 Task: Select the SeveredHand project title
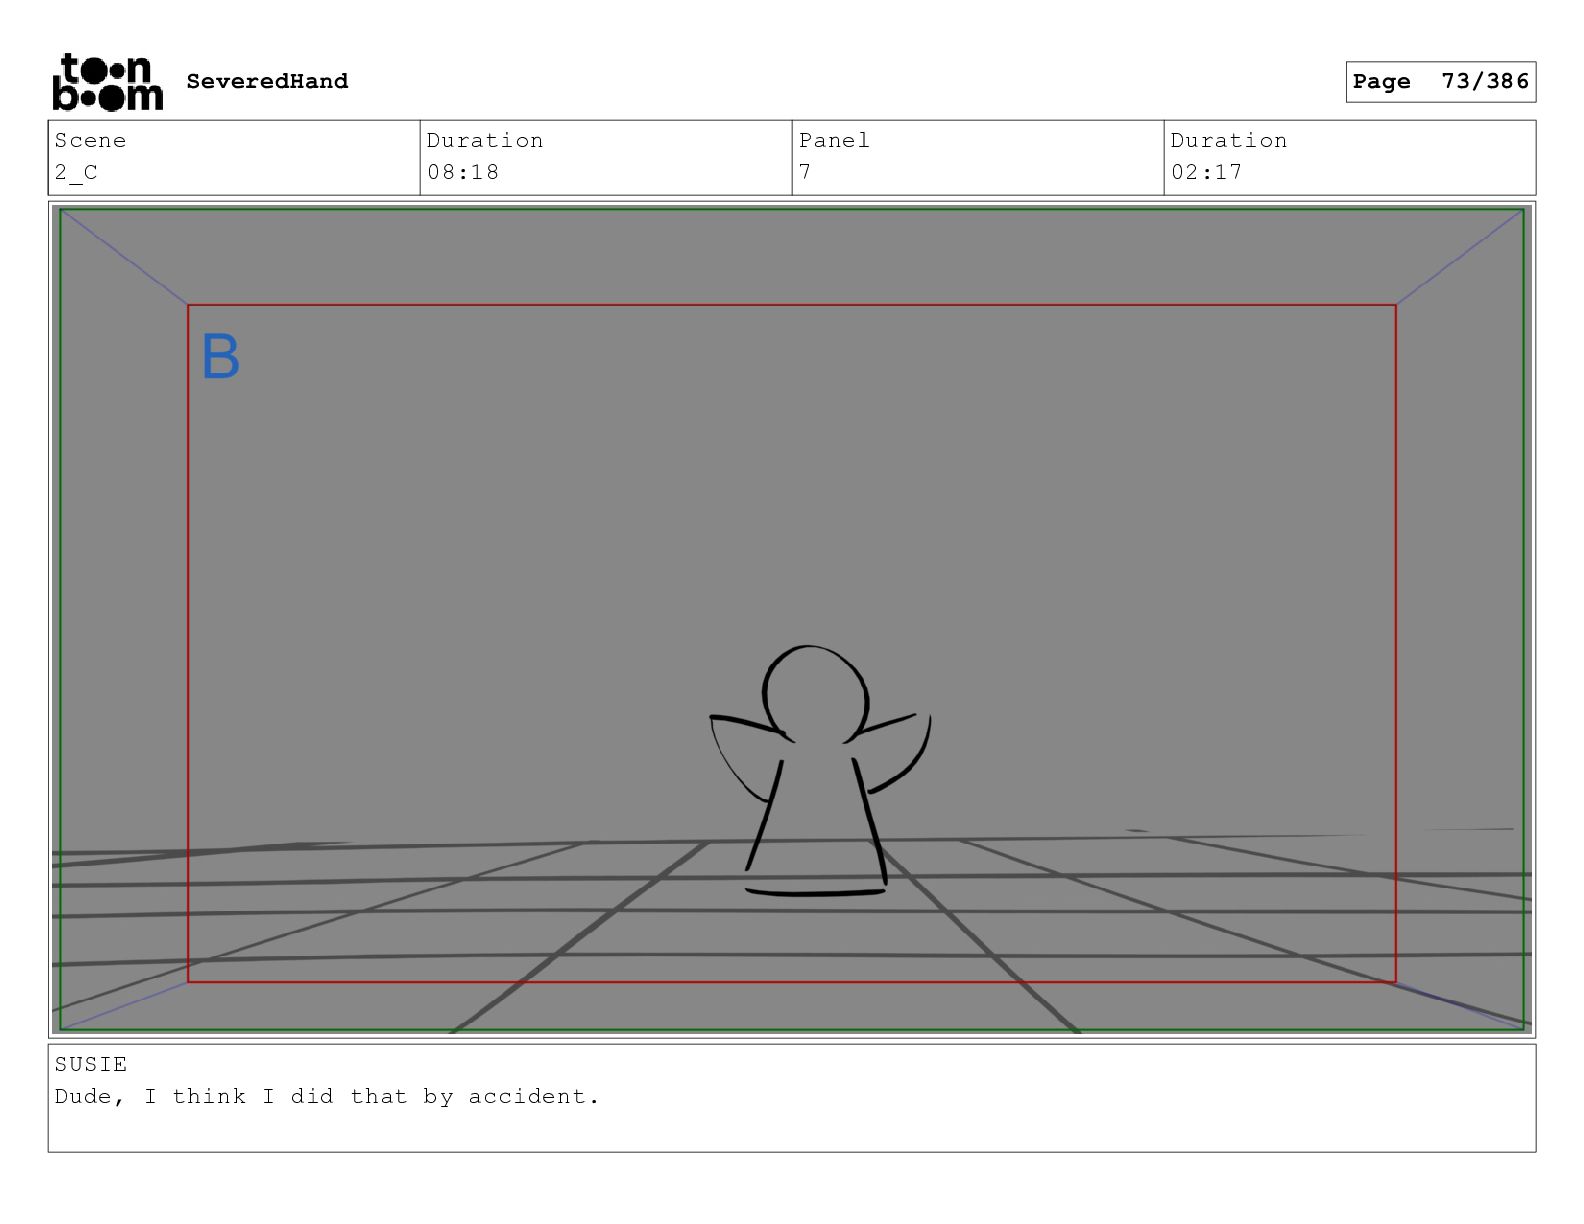[267, 81]
